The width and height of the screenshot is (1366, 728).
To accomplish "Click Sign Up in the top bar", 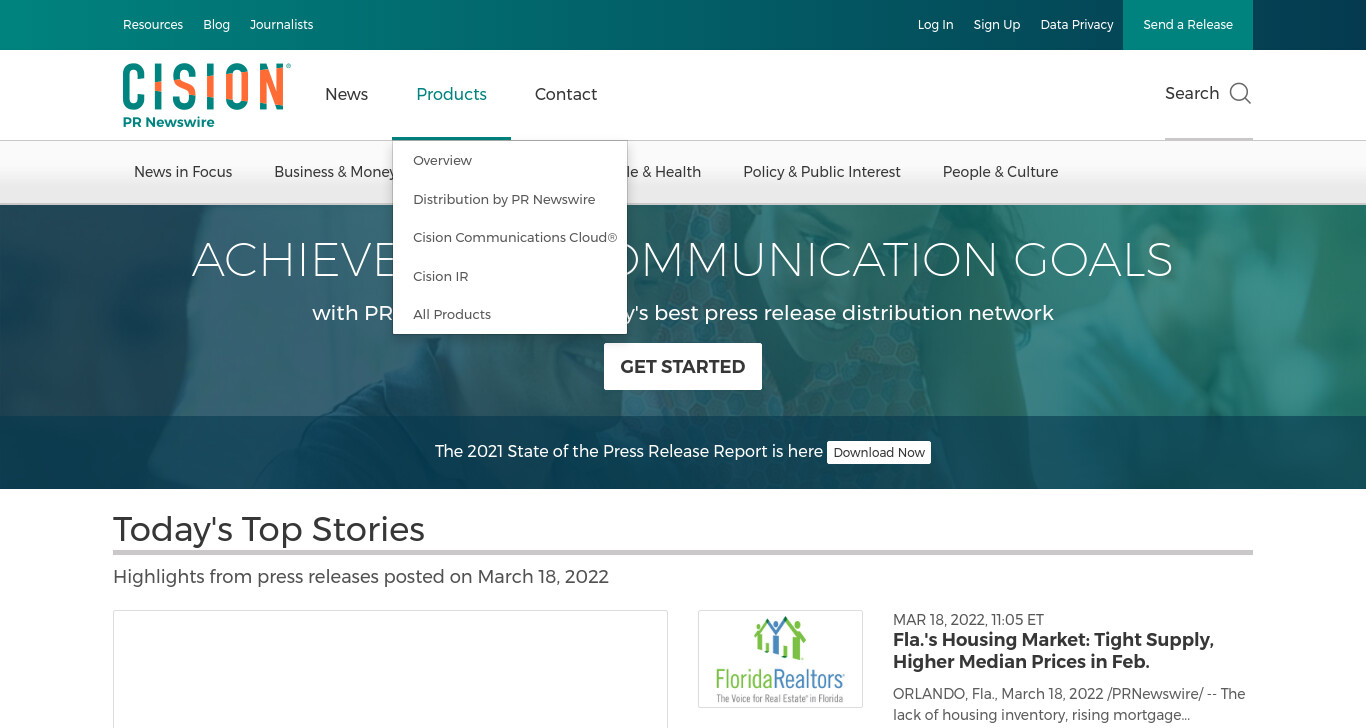I will pyautogui.click(x=997, y=25).
